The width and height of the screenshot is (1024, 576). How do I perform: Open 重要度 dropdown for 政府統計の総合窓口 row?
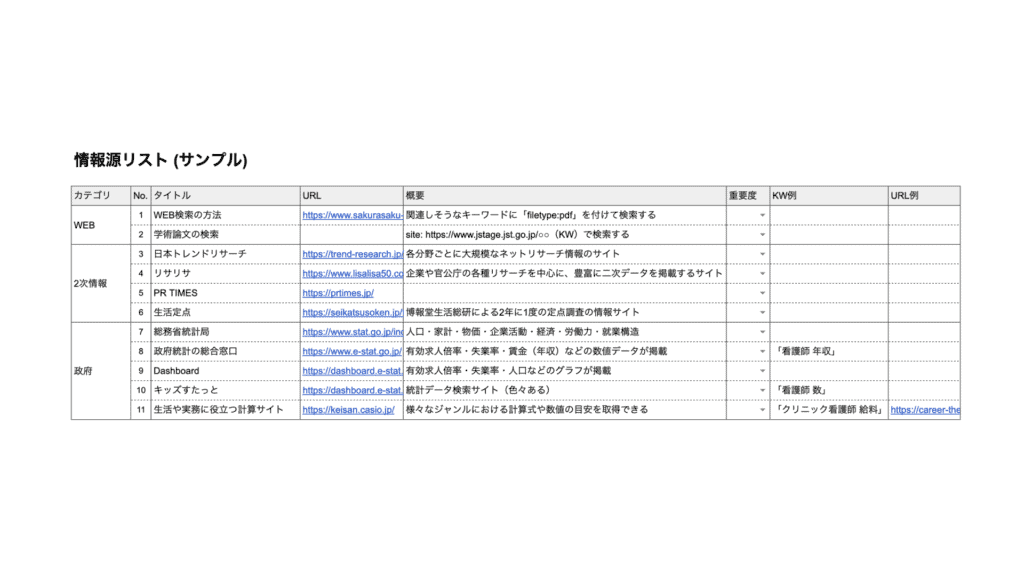coord(762,352)
